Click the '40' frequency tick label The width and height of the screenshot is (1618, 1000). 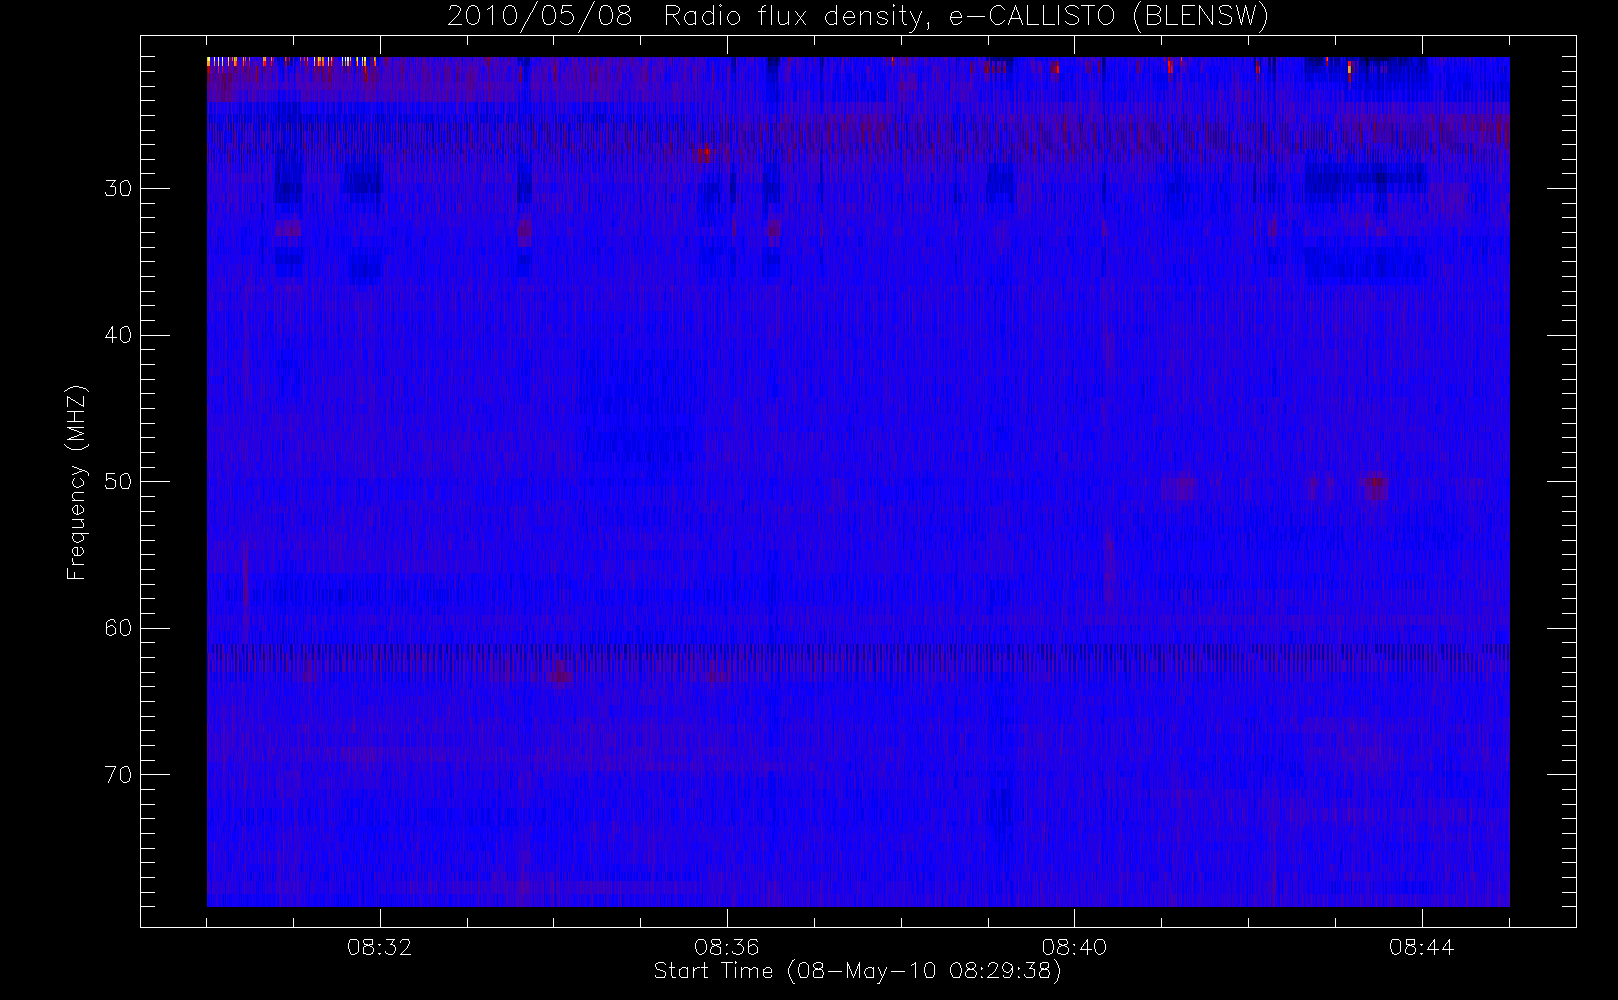118,335
